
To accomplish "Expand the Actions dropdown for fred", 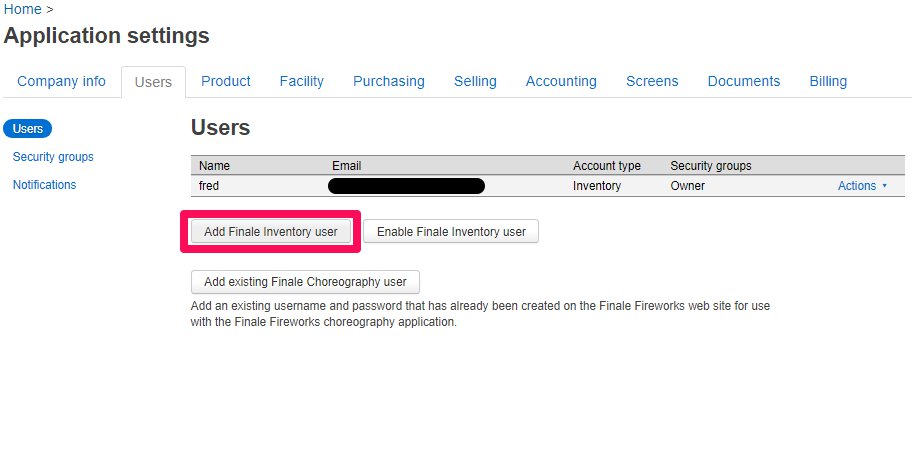I will [x=861, y=186].
